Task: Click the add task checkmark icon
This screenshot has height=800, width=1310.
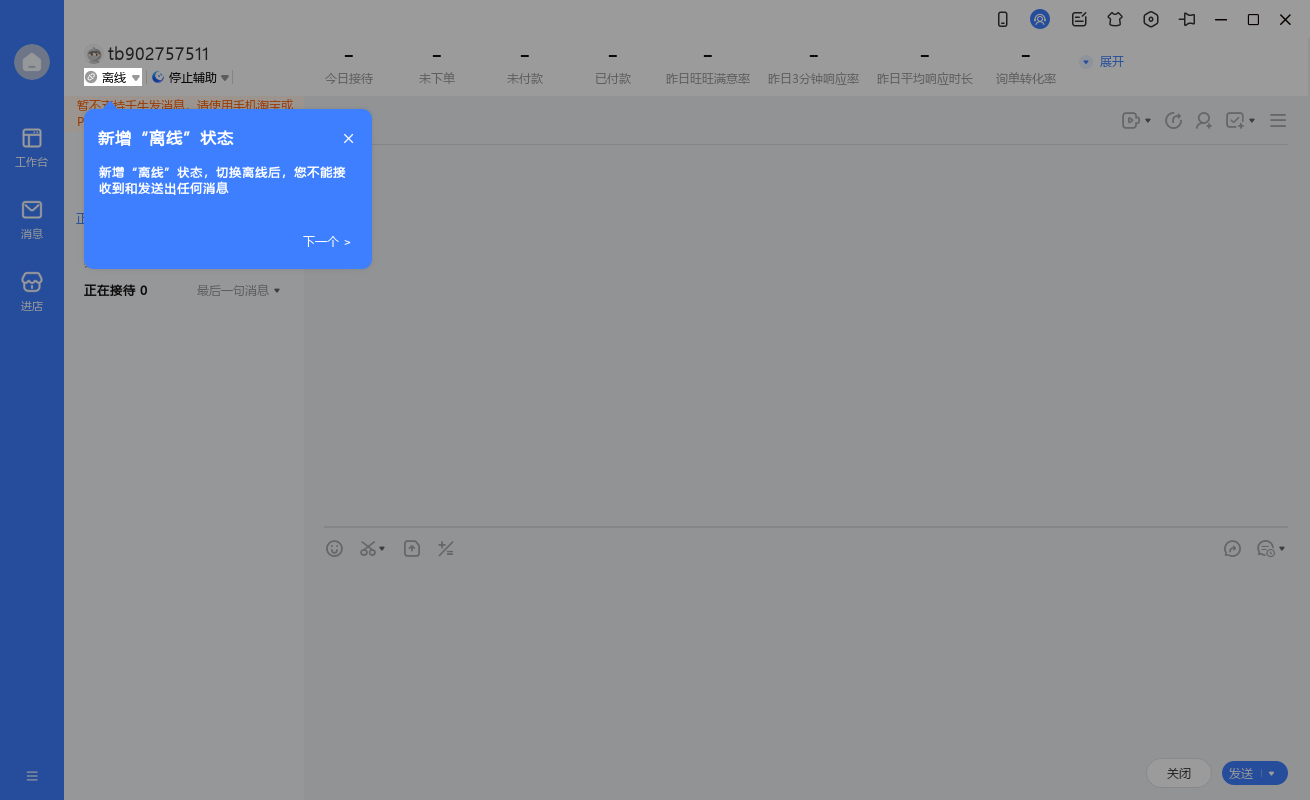Action: 1235,120
